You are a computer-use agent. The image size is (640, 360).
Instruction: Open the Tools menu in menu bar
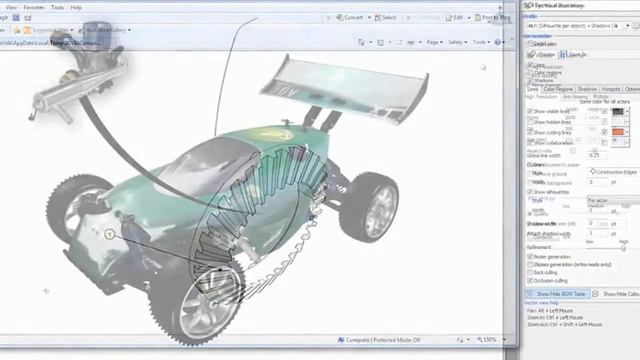click(x=57, y=7)
